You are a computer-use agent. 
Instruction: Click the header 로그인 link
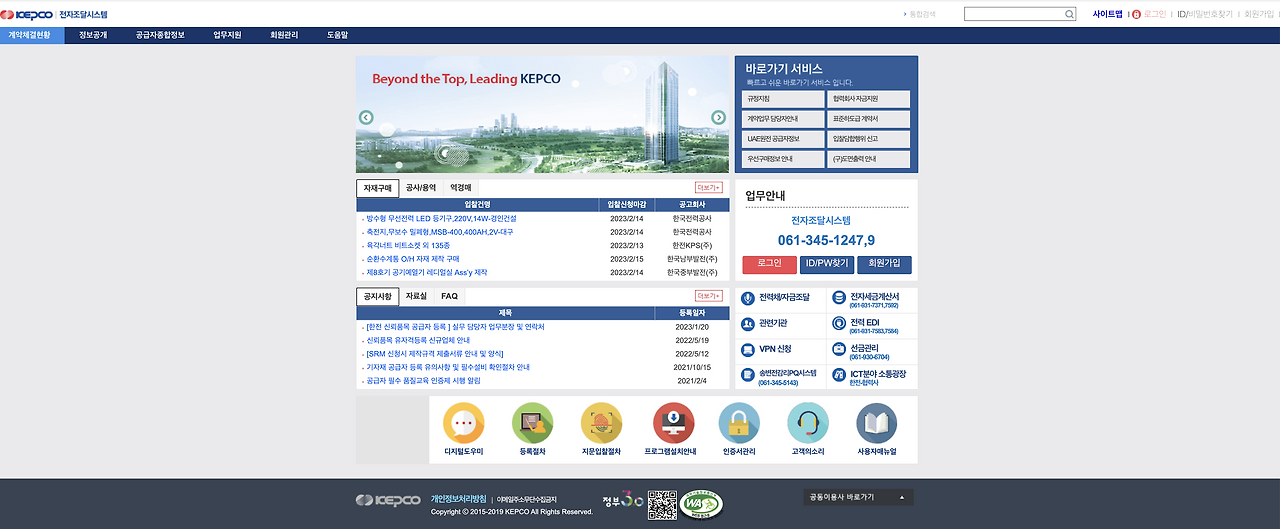pos(1154,14)
